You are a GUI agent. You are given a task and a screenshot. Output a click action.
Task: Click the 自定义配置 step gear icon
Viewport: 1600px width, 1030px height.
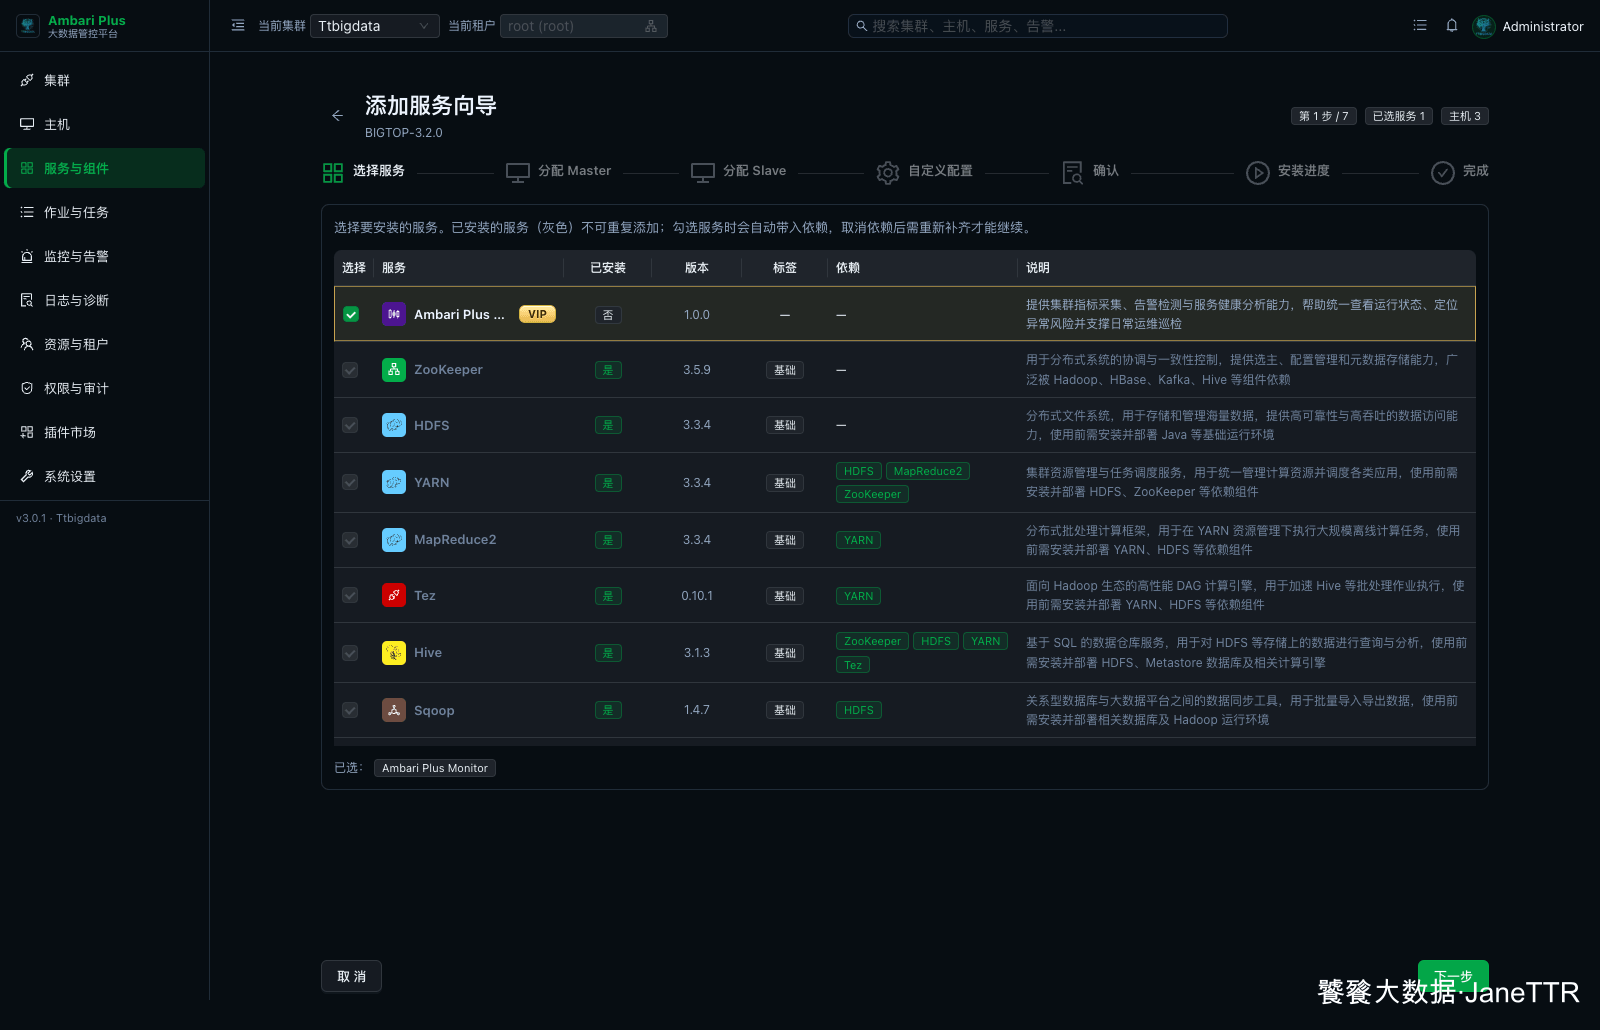[888, 172]
